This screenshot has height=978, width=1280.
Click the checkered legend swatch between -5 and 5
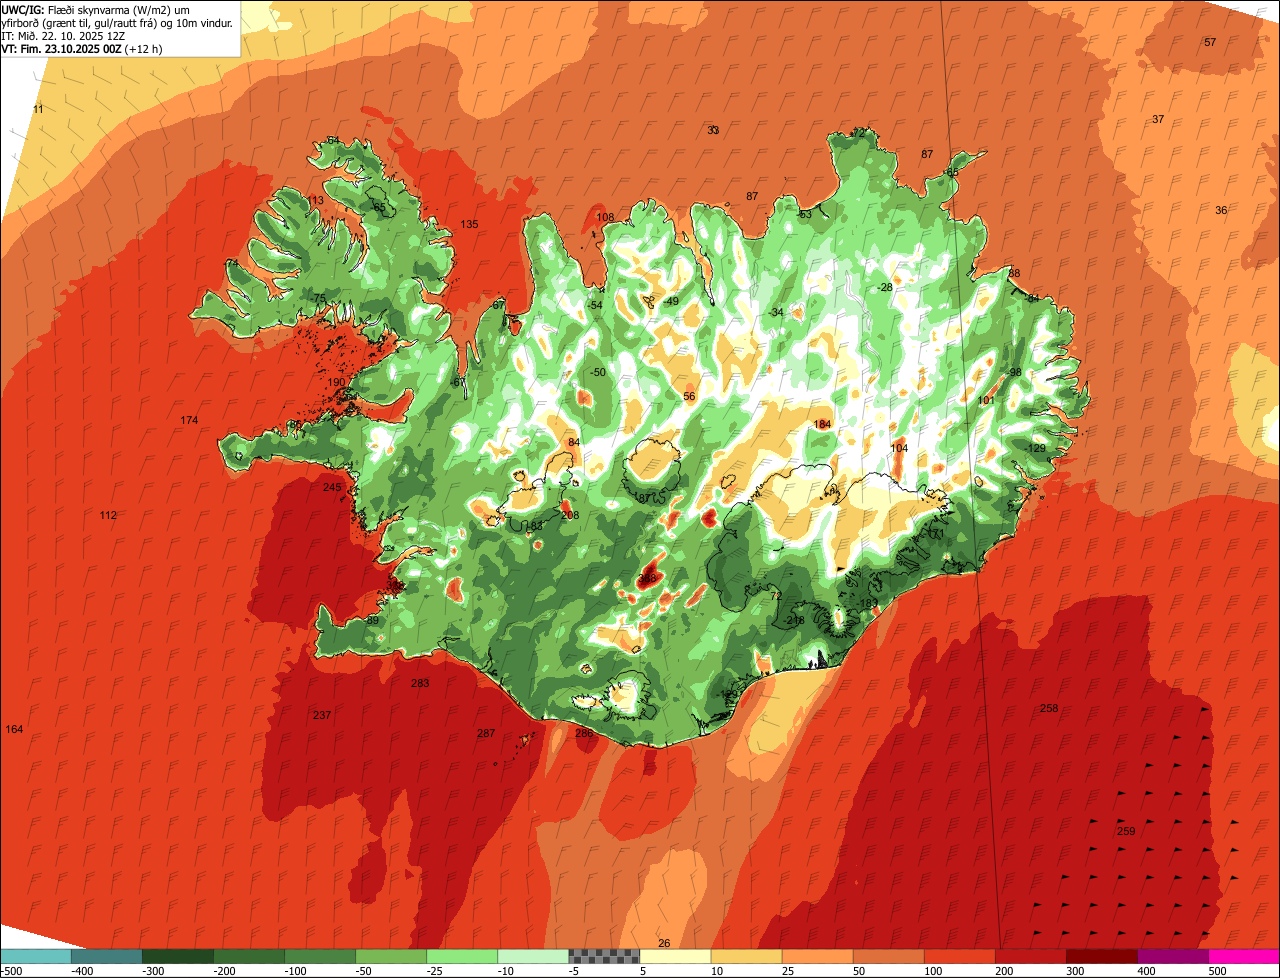(604, 957)
